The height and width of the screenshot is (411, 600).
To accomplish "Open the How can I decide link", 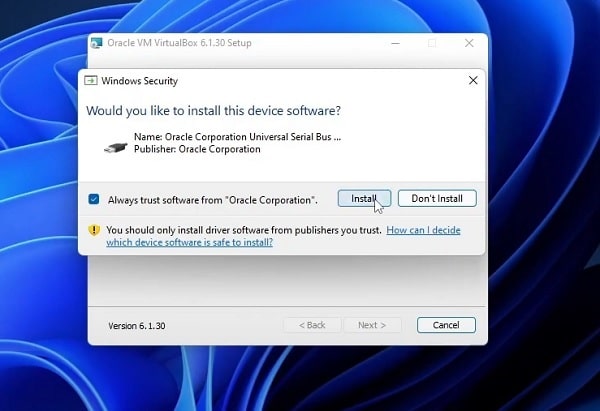I will click(x=283, y=236).
